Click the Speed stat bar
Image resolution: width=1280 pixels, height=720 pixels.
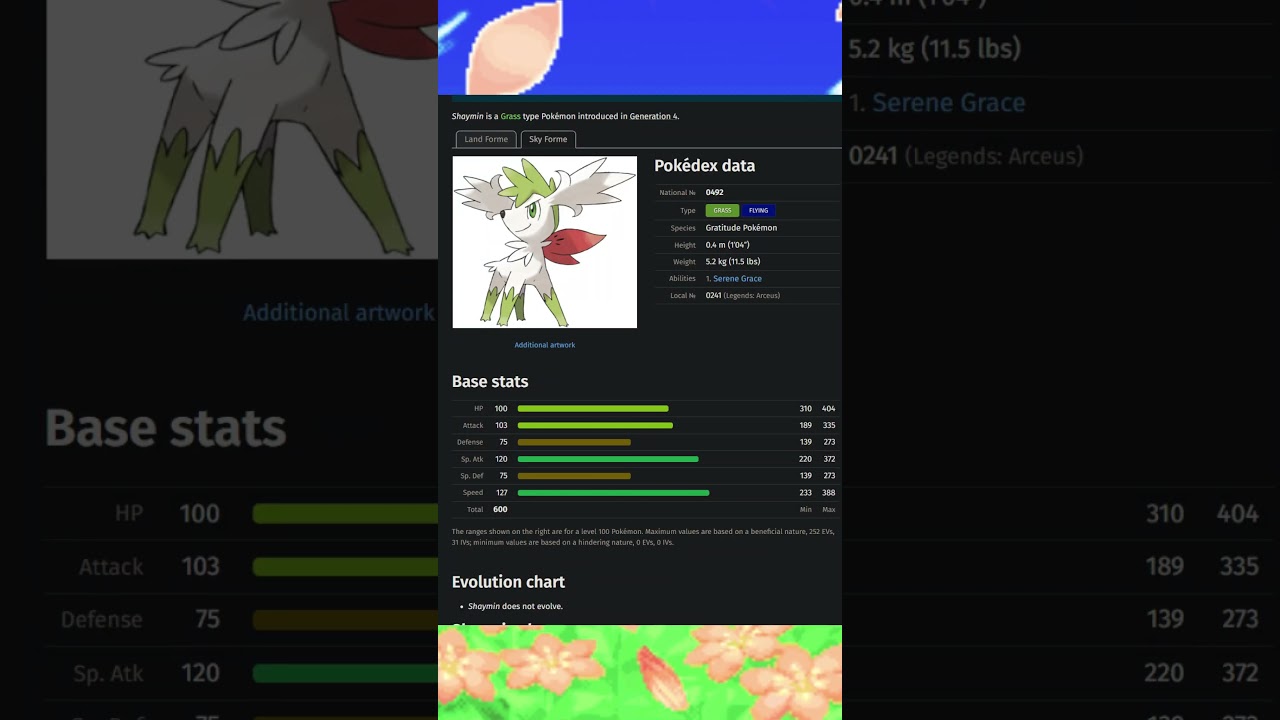[x=614, y=493]
